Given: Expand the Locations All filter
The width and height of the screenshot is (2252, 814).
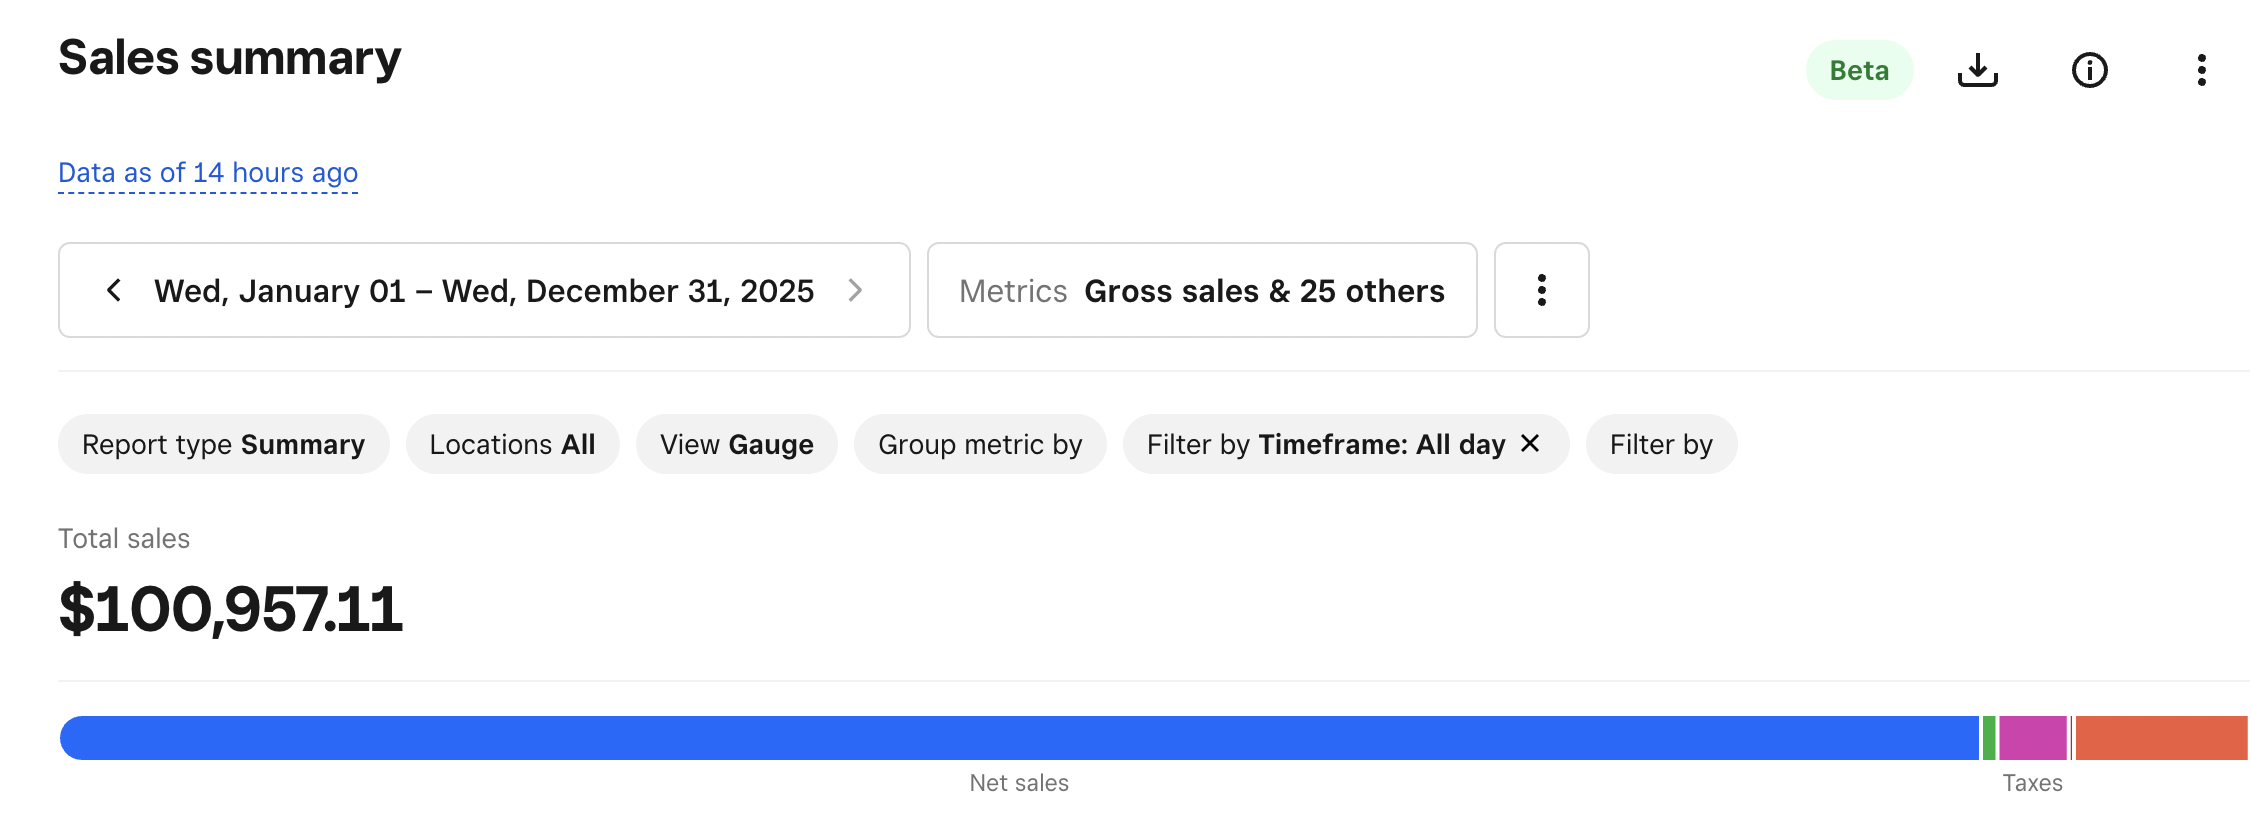Looking at the screenshot, I should click(x=512, y=444).
